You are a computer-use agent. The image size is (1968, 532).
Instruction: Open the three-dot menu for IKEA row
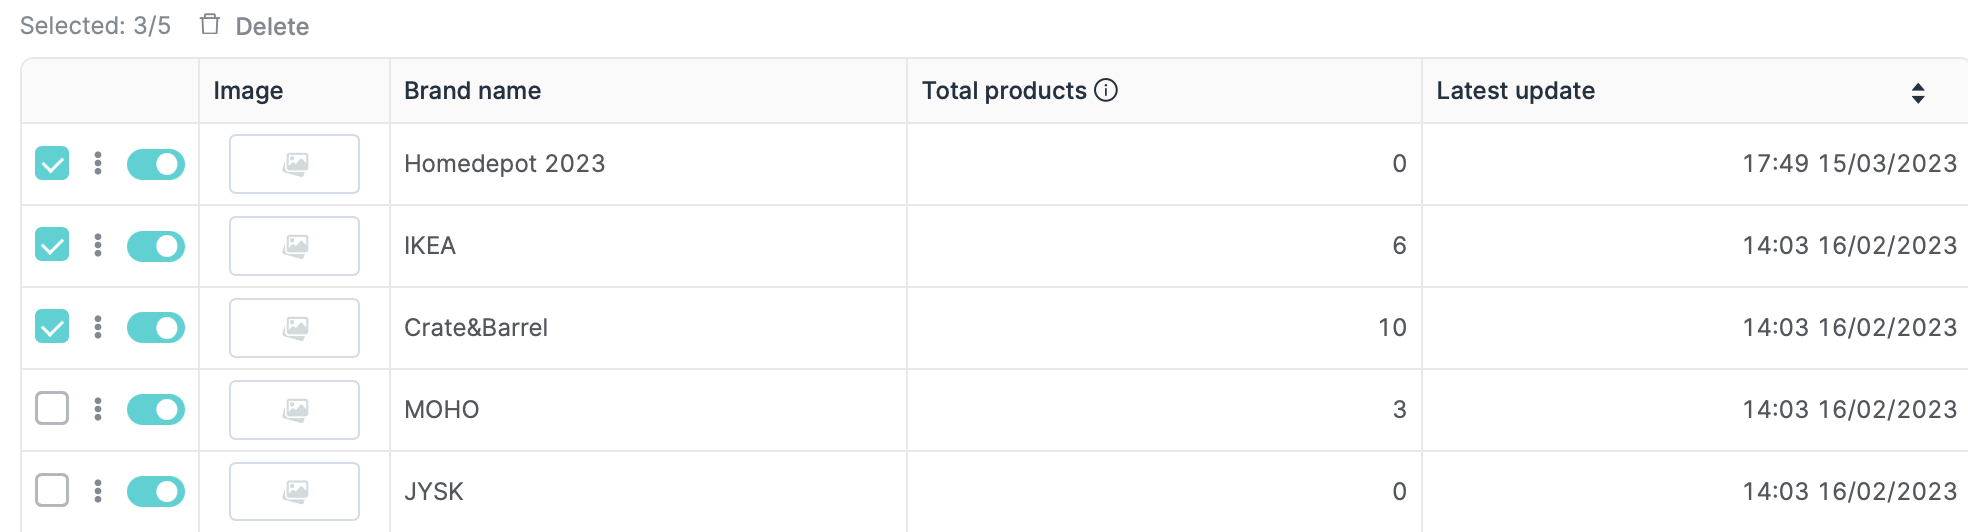tap(98, 245)
